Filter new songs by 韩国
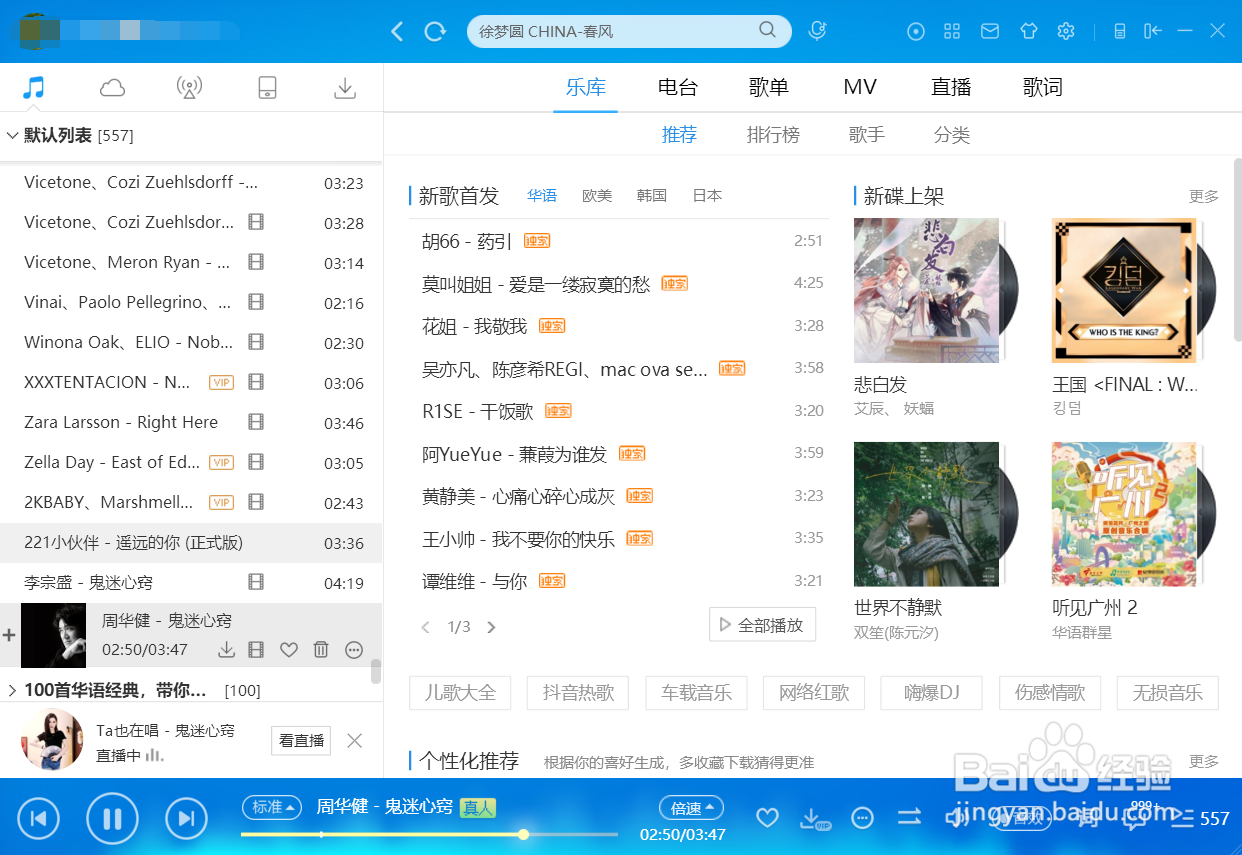The image size is (1242, 855). (652, 196)
